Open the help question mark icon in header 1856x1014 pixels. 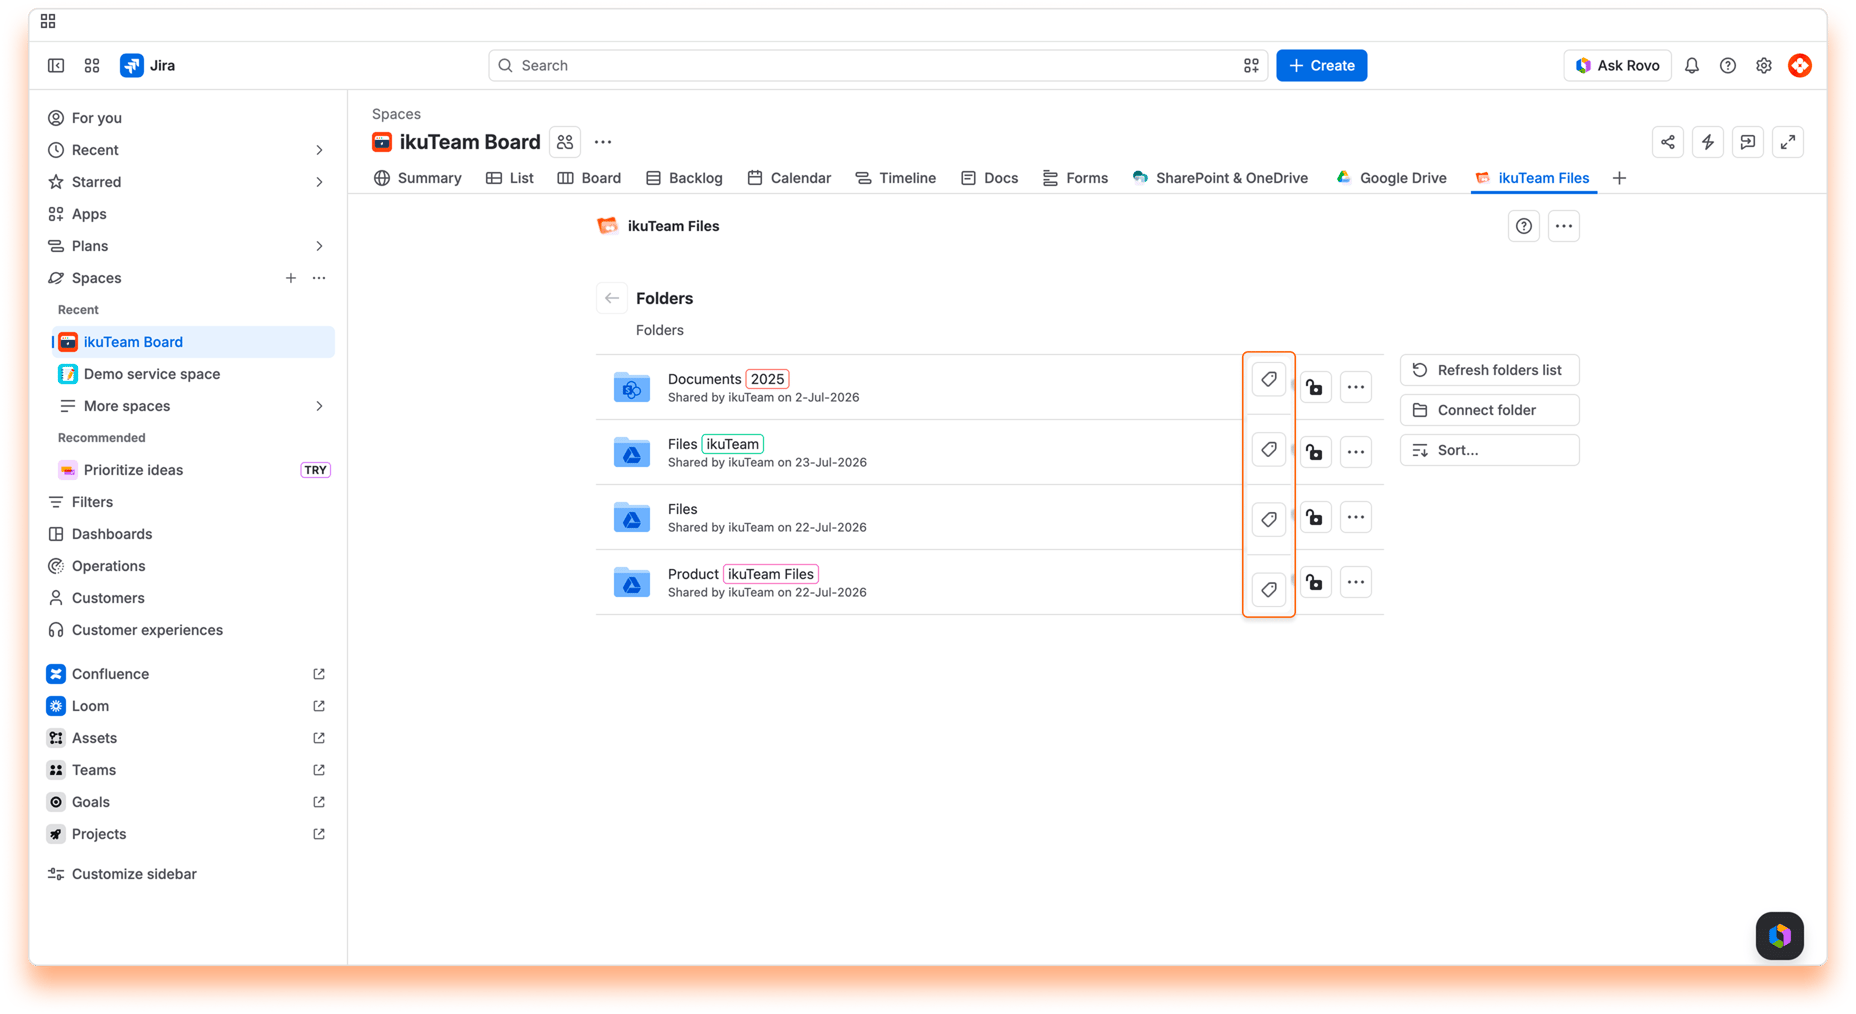[1728, 66]
